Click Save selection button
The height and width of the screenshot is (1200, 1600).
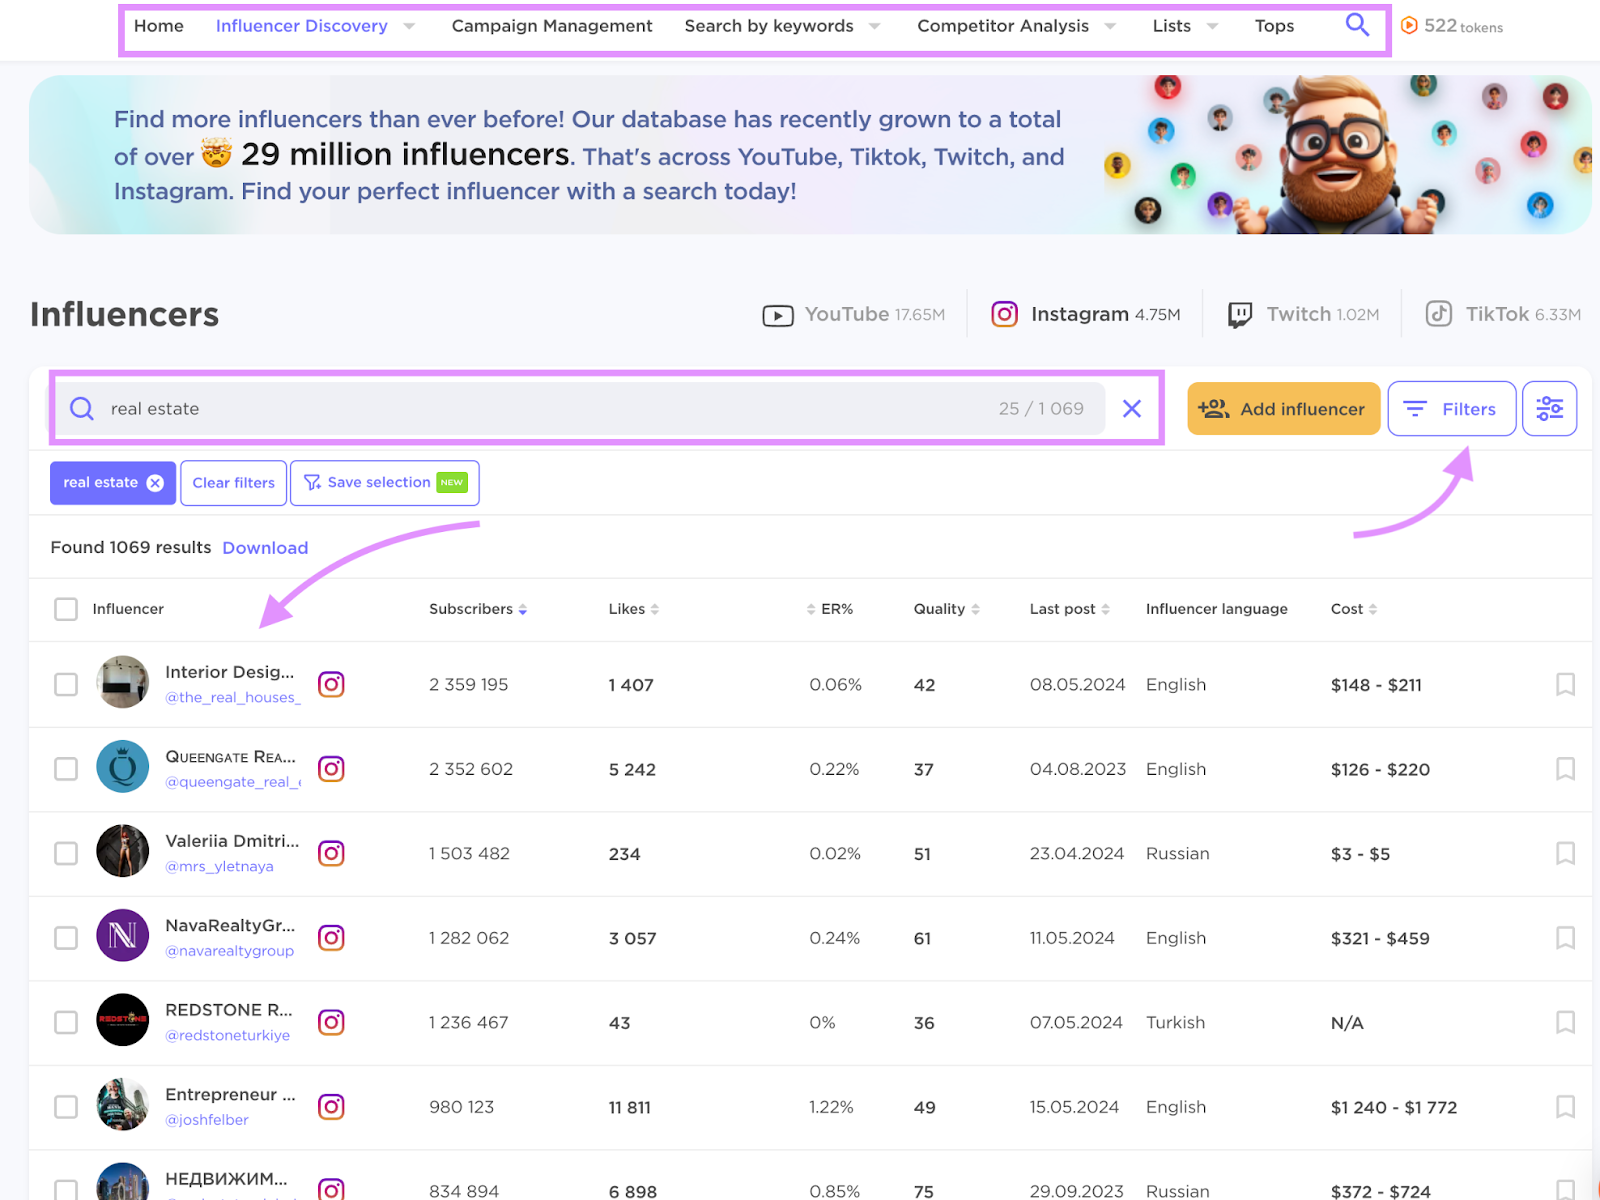pos(385,483)
